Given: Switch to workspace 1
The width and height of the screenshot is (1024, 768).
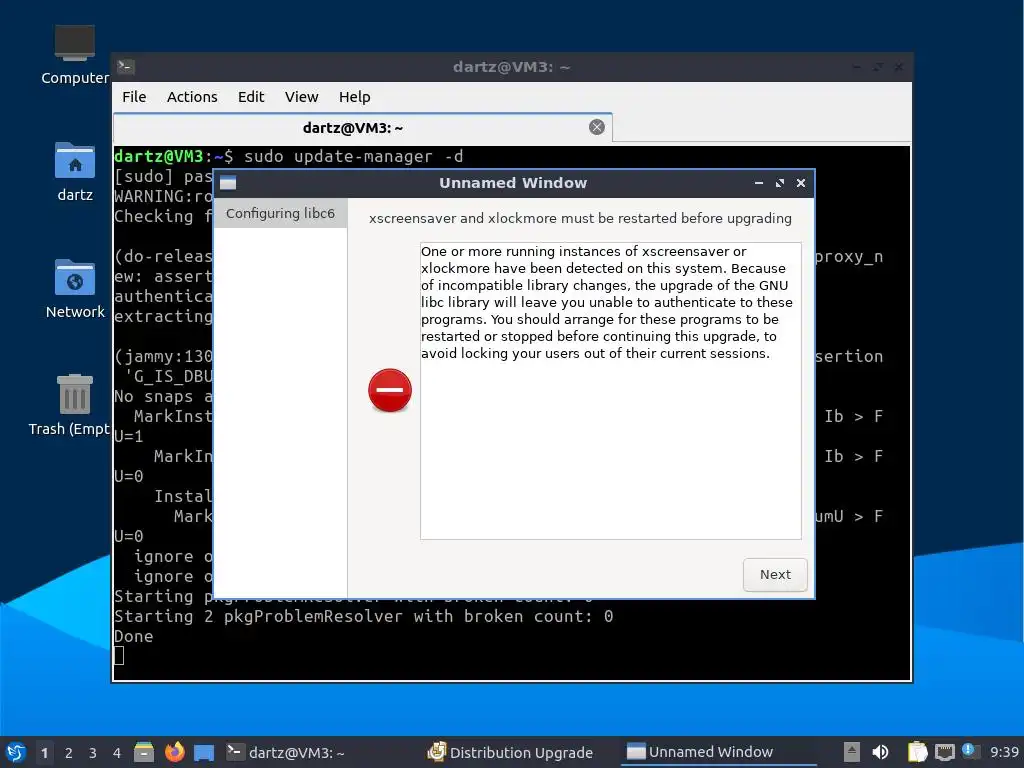Looking at the screenshot, I should pyautogui.click(x=44, y=753).
